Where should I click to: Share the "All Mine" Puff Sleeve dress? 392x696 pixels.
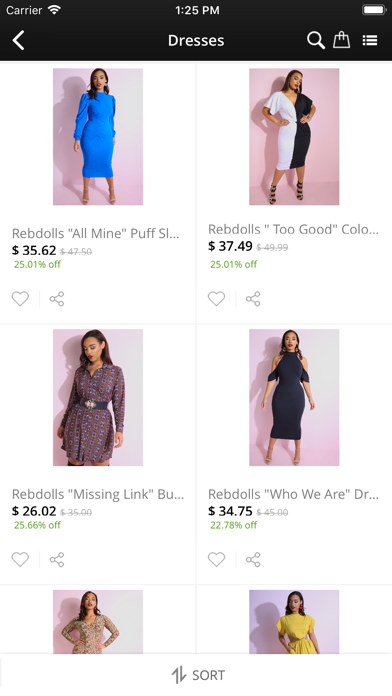[x=57, y=299]
